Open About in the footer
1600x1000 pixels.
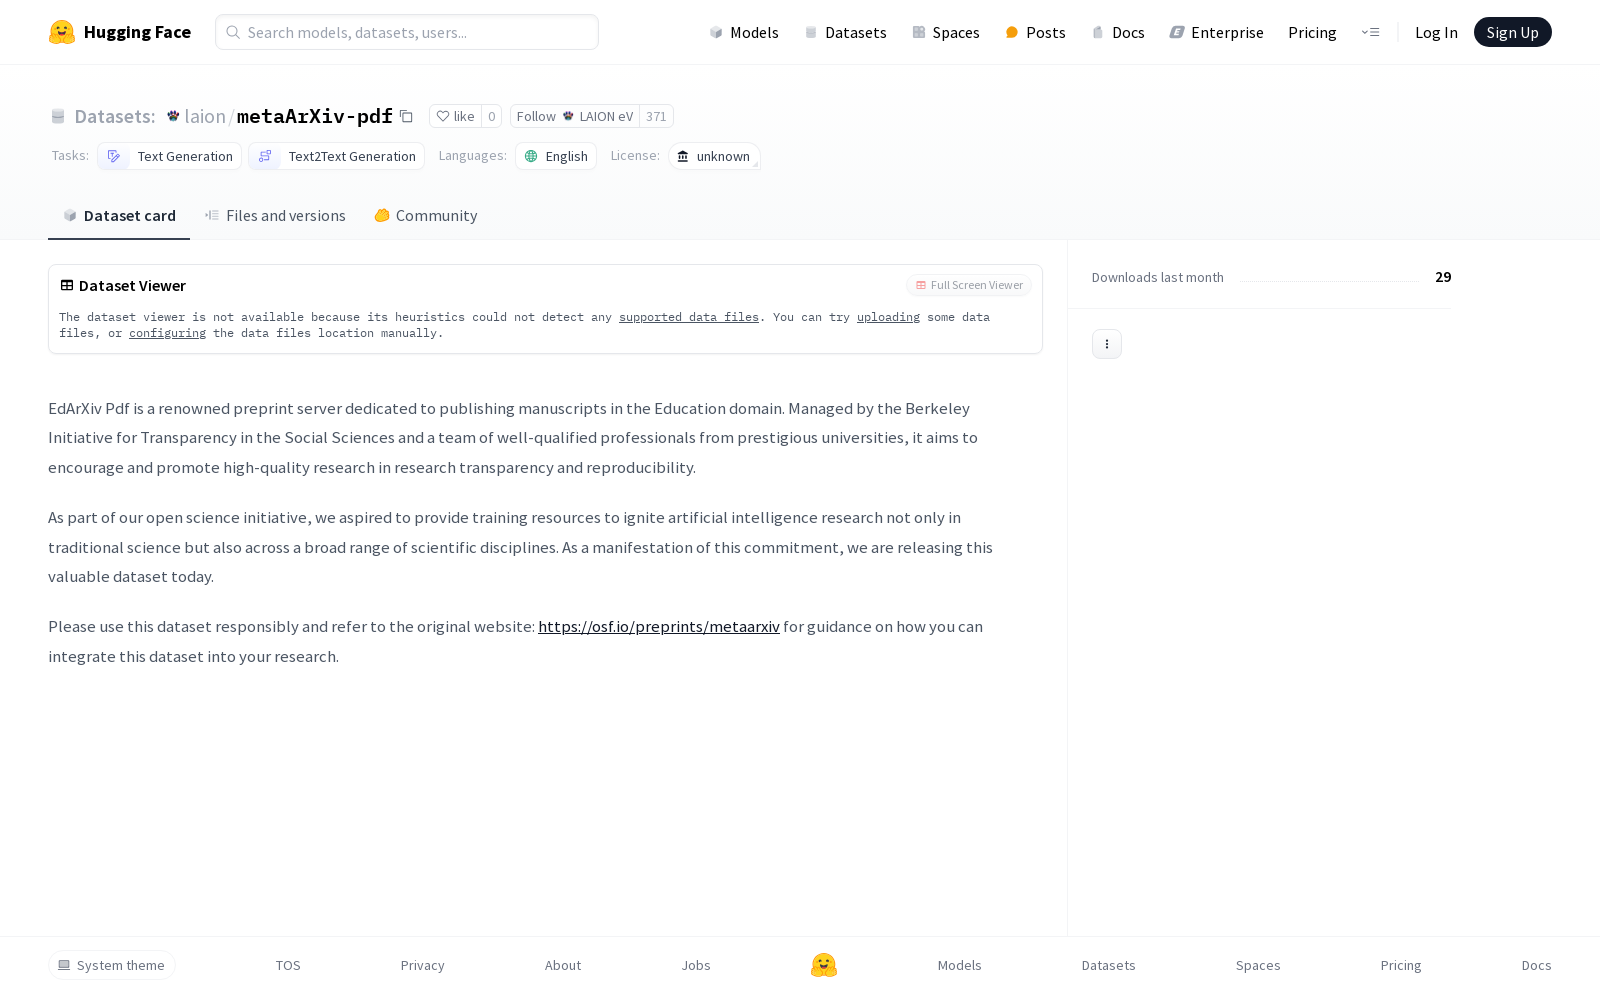click(563, 965)
